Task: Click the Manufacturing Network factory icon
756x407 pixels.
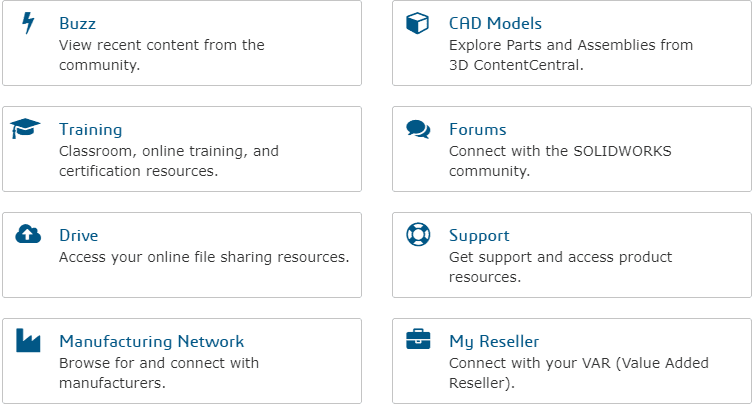Action: [28, 340]
